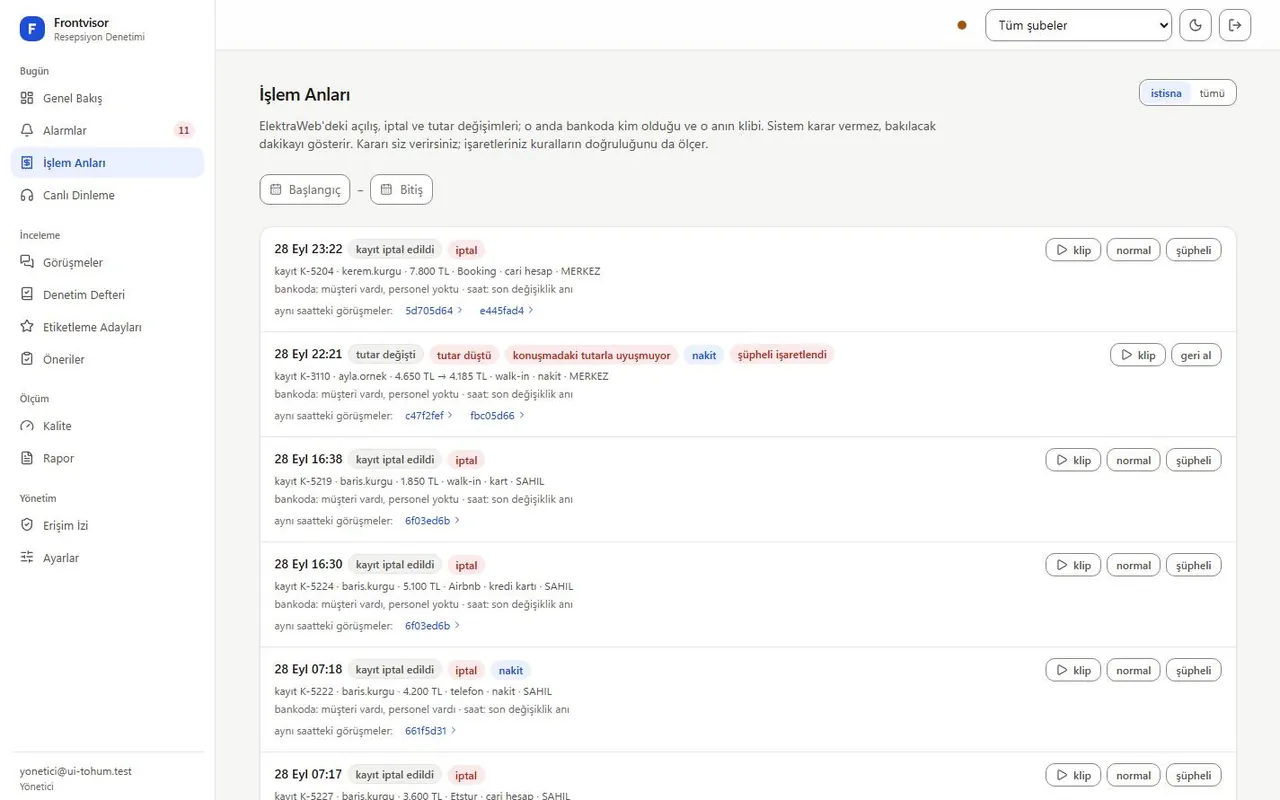This screenshot has height=800, width=1280.
Task: Click the şüpheli işaretlendi tag
Action: [782, 354]
